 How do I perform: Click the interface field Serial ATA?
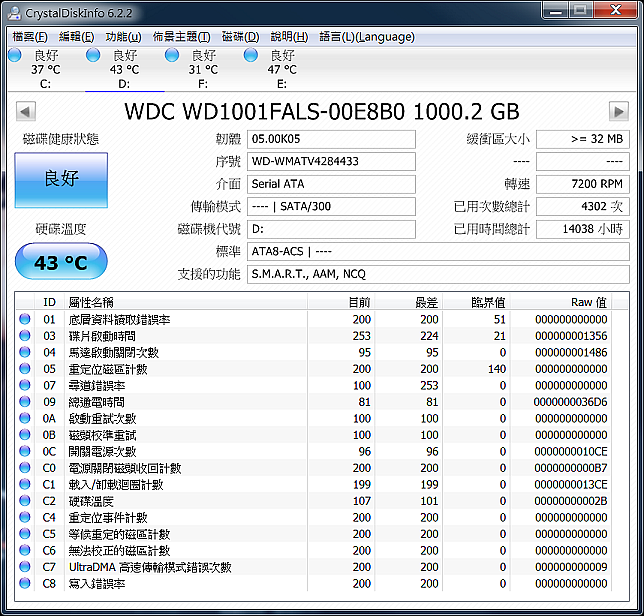[x=331, y=184]
